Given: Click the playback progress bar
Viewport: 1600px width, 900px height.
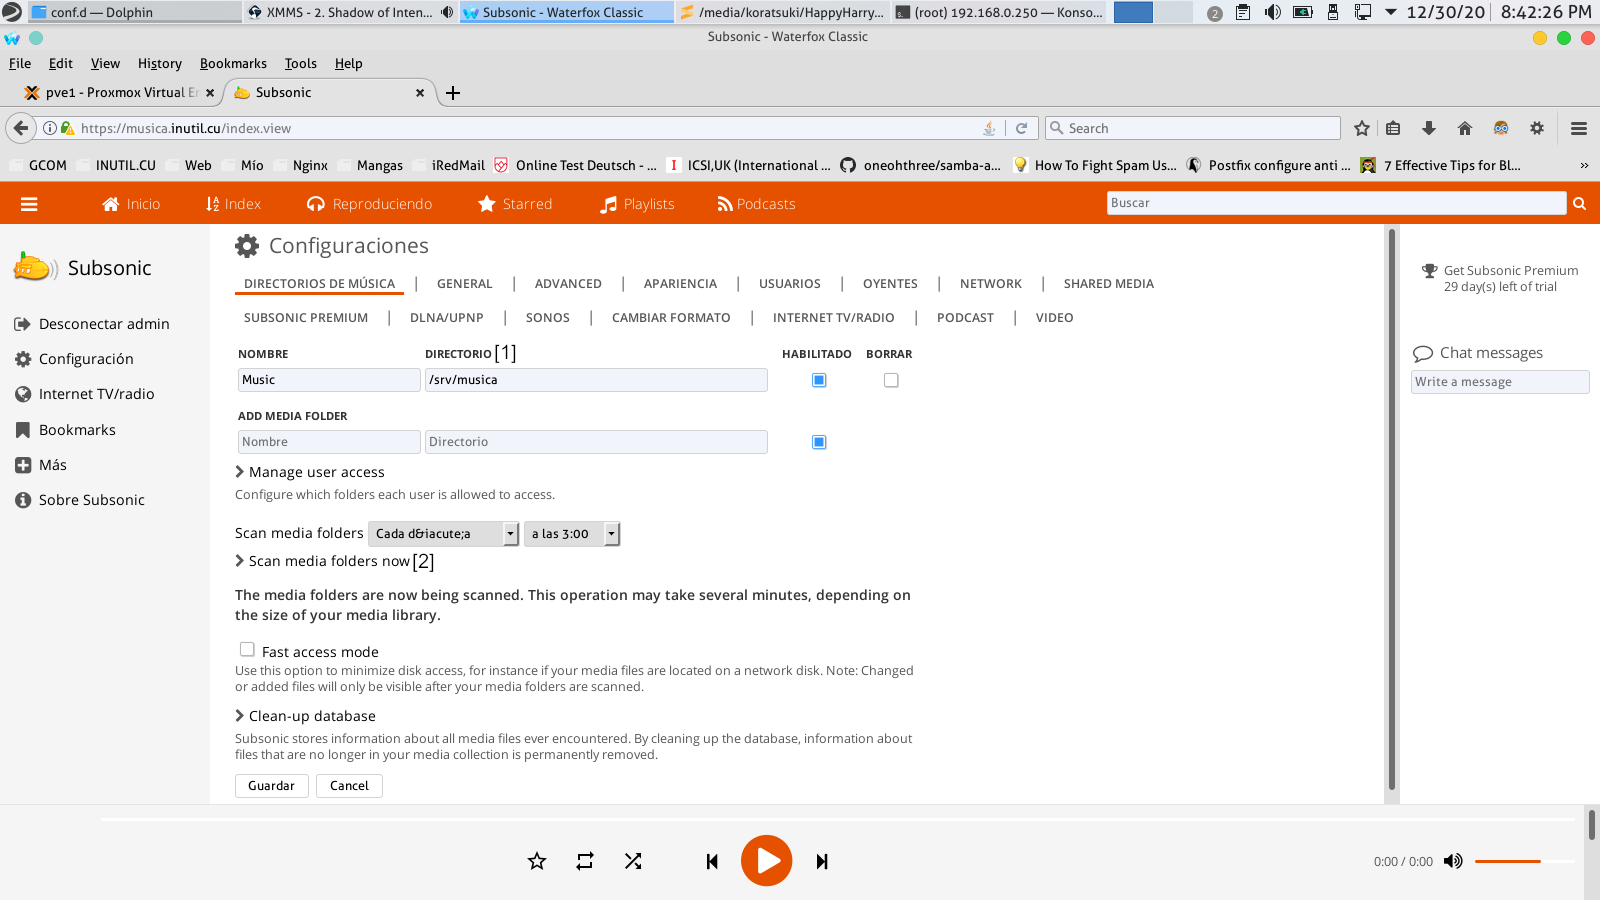Looking at the screenshot, I should (x=839, y=819).
